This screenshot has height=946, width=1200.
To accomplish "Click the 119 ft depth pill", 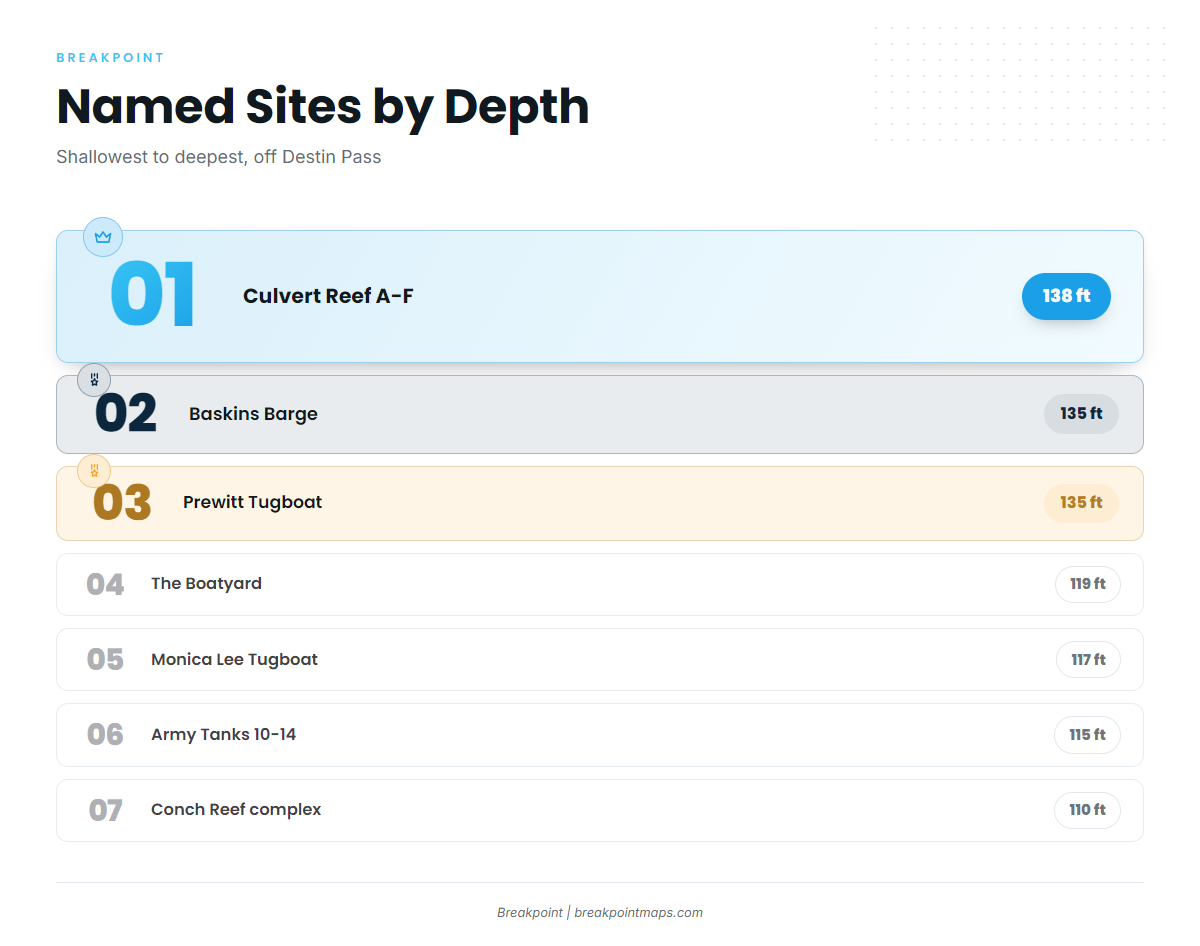I will point(1088,584).
